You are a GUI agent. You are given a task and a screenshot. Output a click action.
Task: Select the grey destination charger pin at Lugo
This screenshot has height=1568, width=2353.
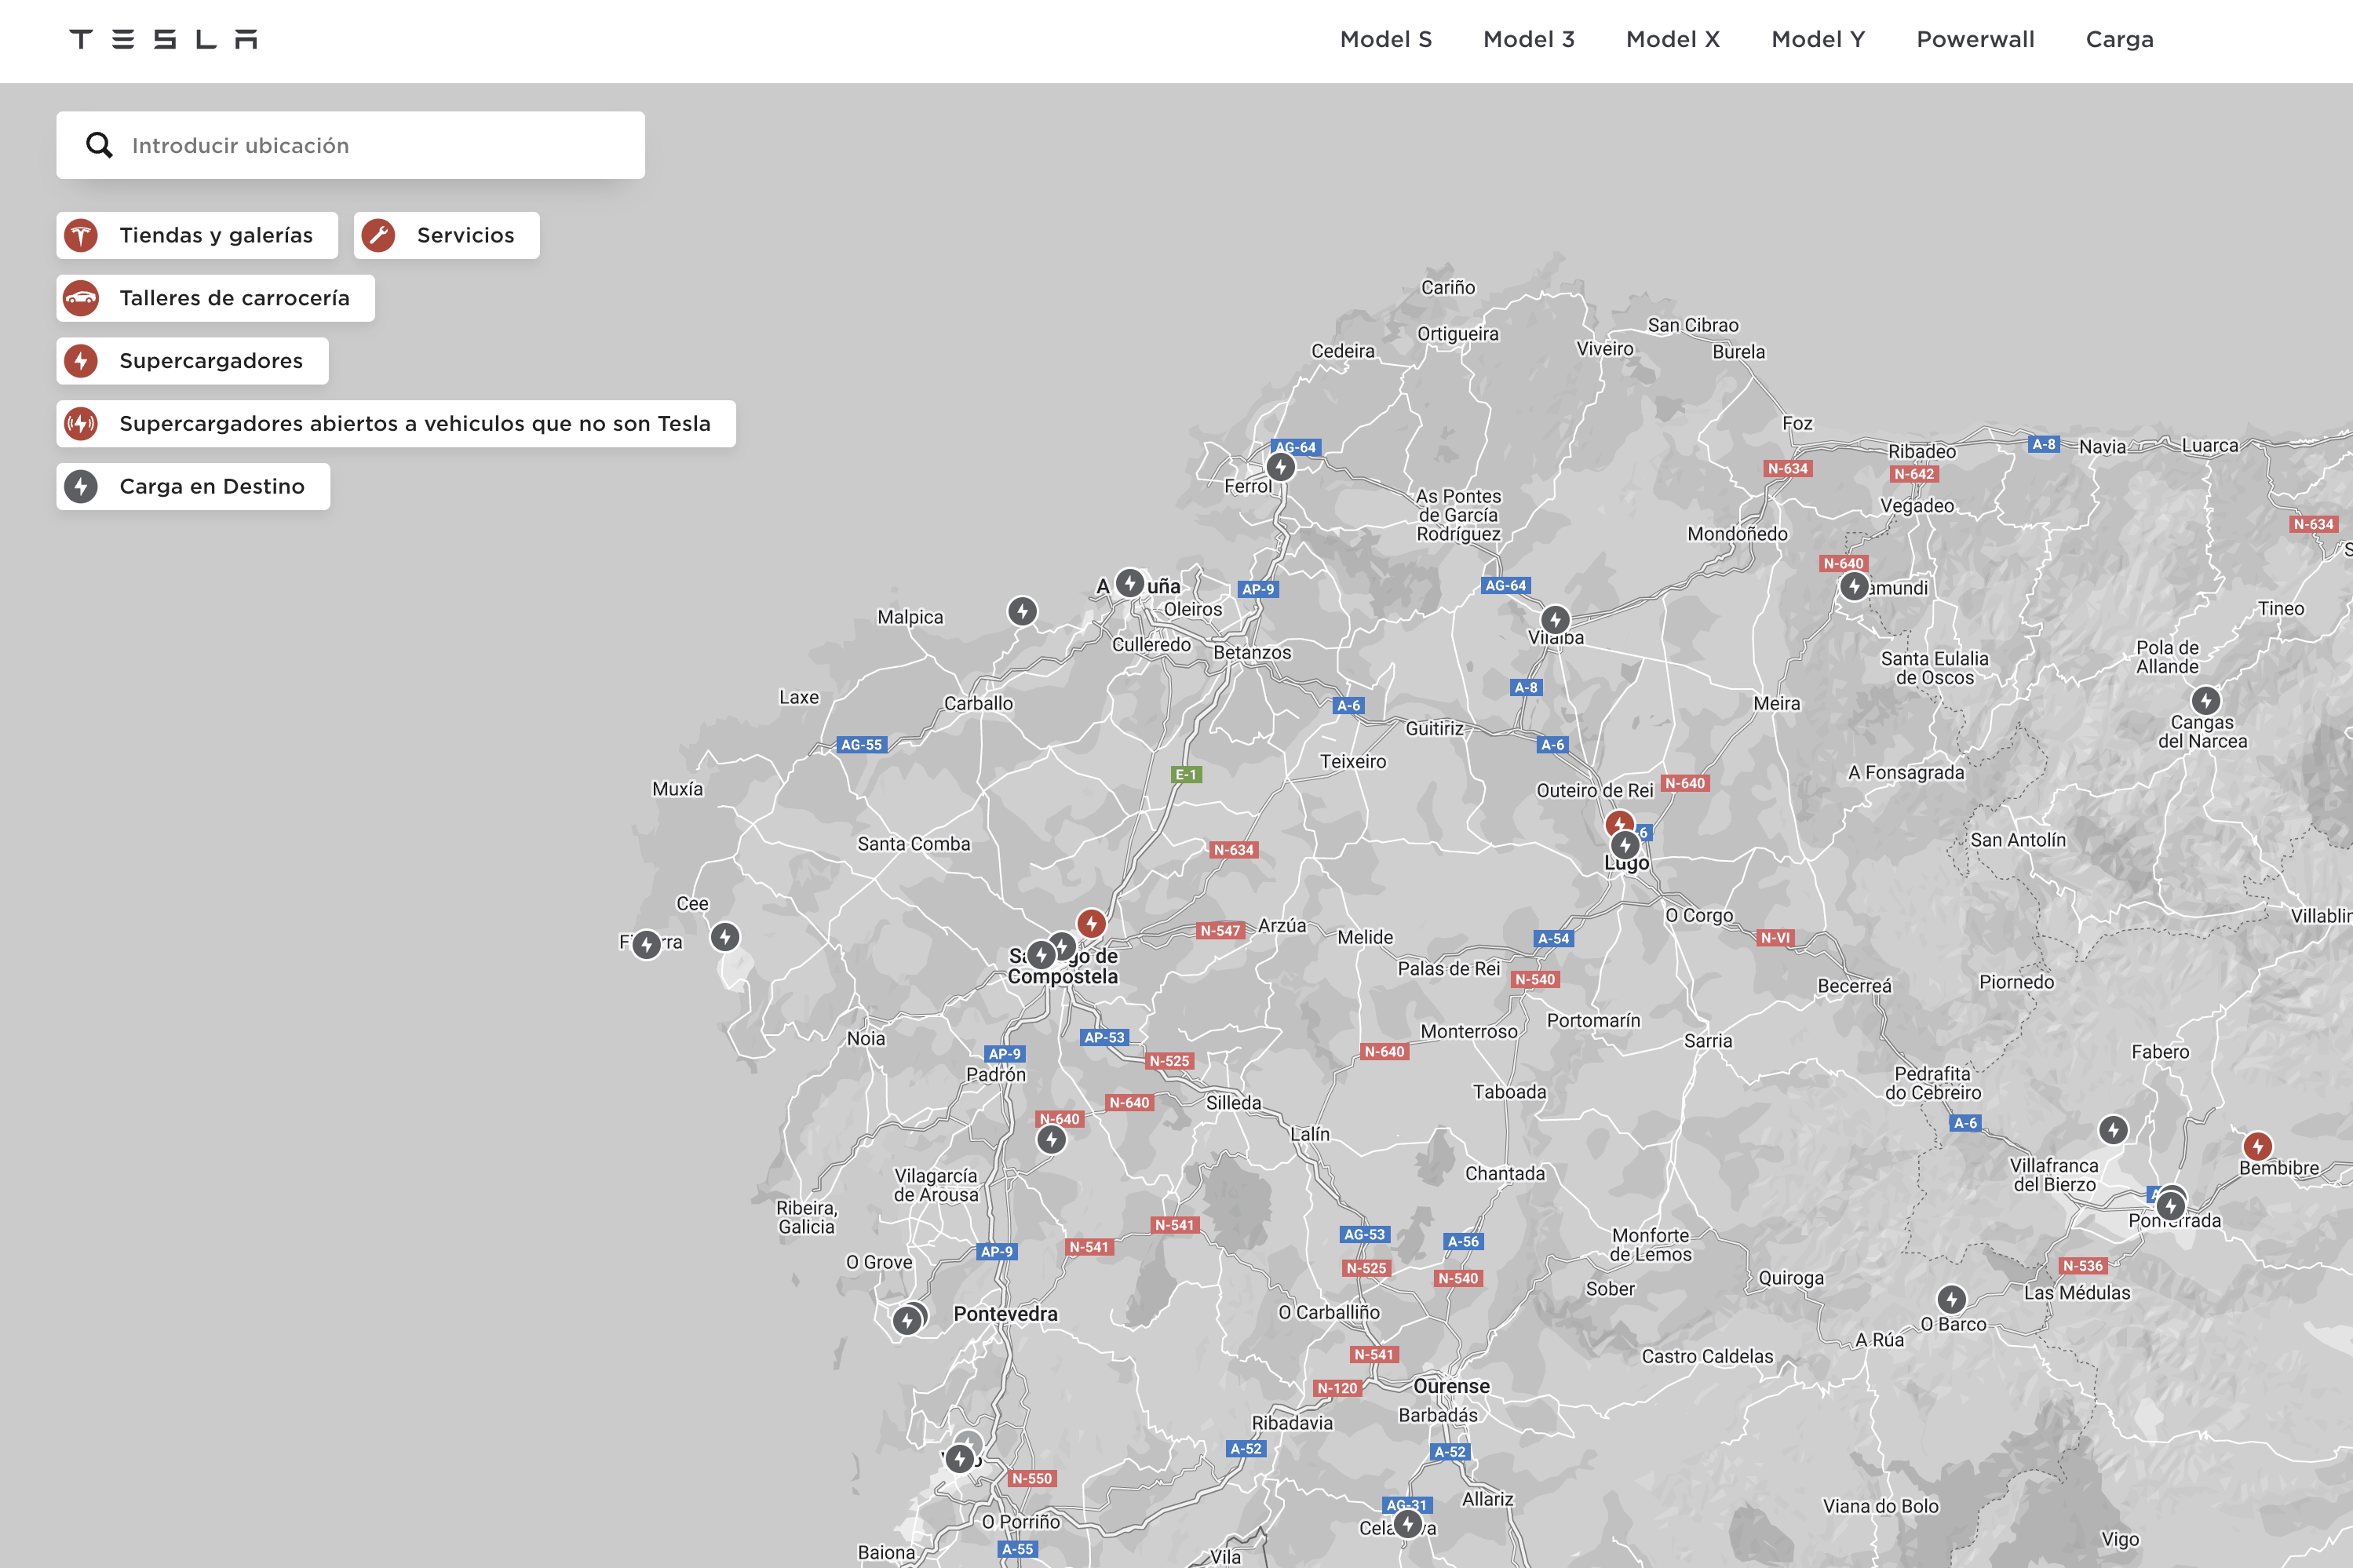1625,846
